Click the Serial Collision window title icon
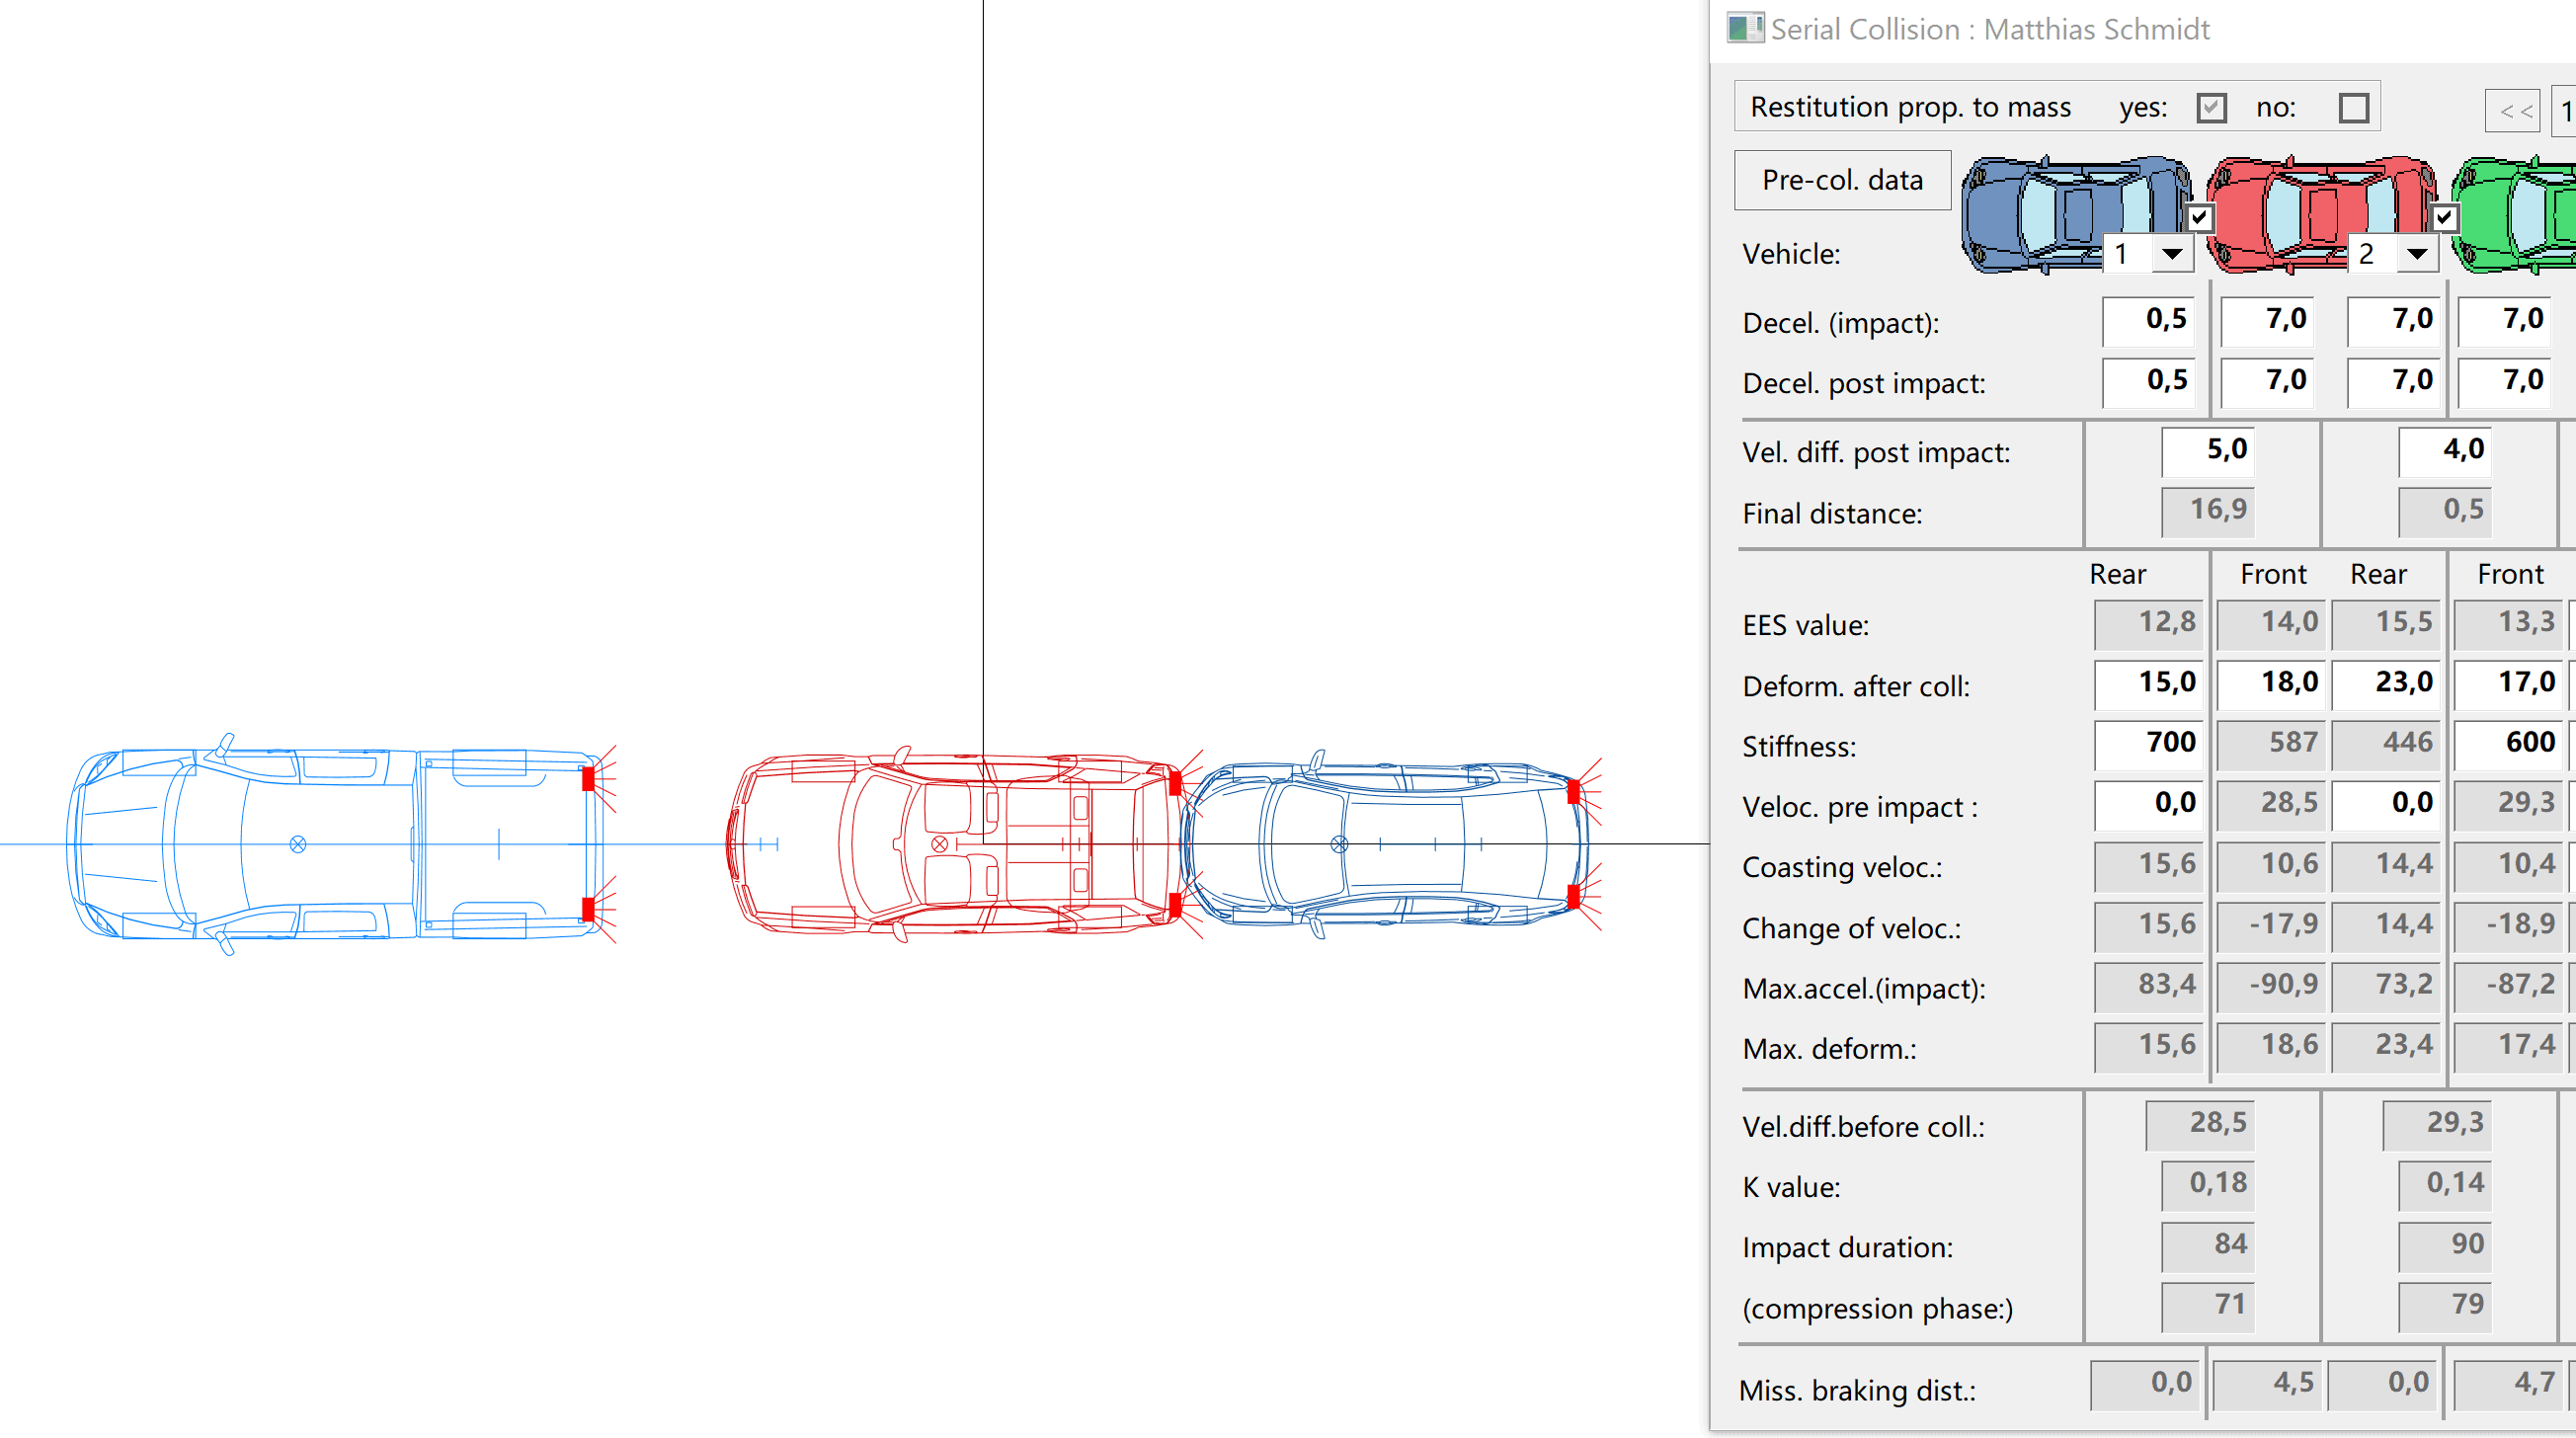This screenshot has width=2576, height=1438. 1745,28
